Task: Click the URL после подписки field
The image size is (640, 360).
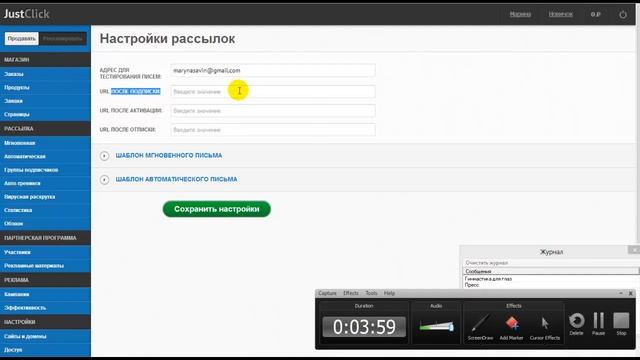Action: tap(273, 91)
